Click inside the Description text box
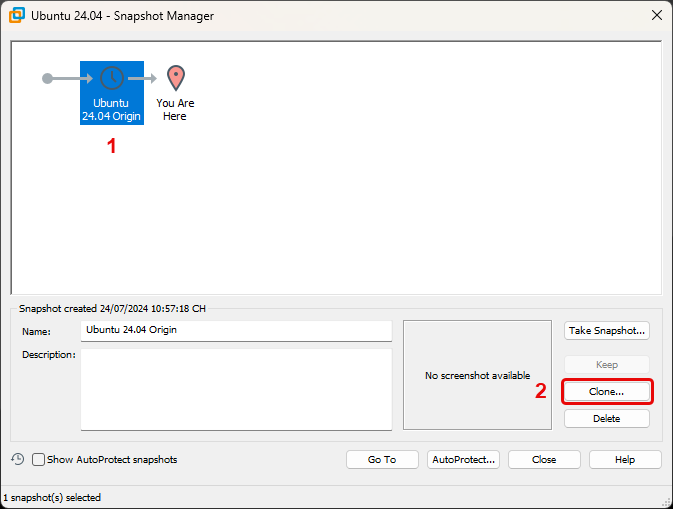This screenshot has height=509, width=673. click(x=236, y=389)
